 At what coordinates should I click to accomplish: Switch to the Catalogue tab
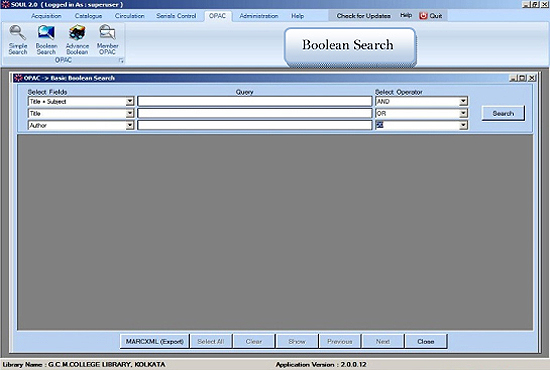[x=88, y=16]
